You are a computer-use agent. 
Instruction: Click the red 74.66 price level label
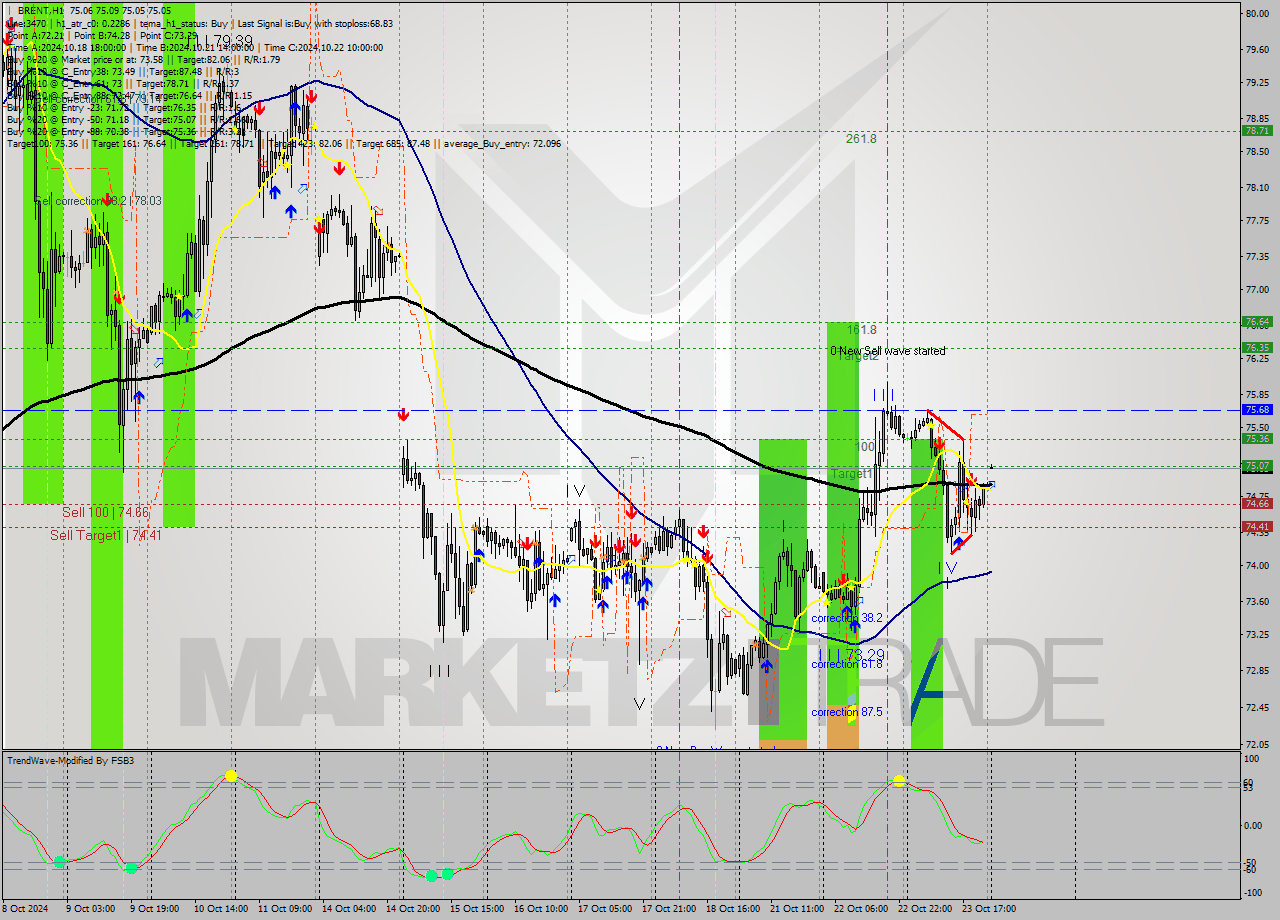click(x=1257, y=503)
